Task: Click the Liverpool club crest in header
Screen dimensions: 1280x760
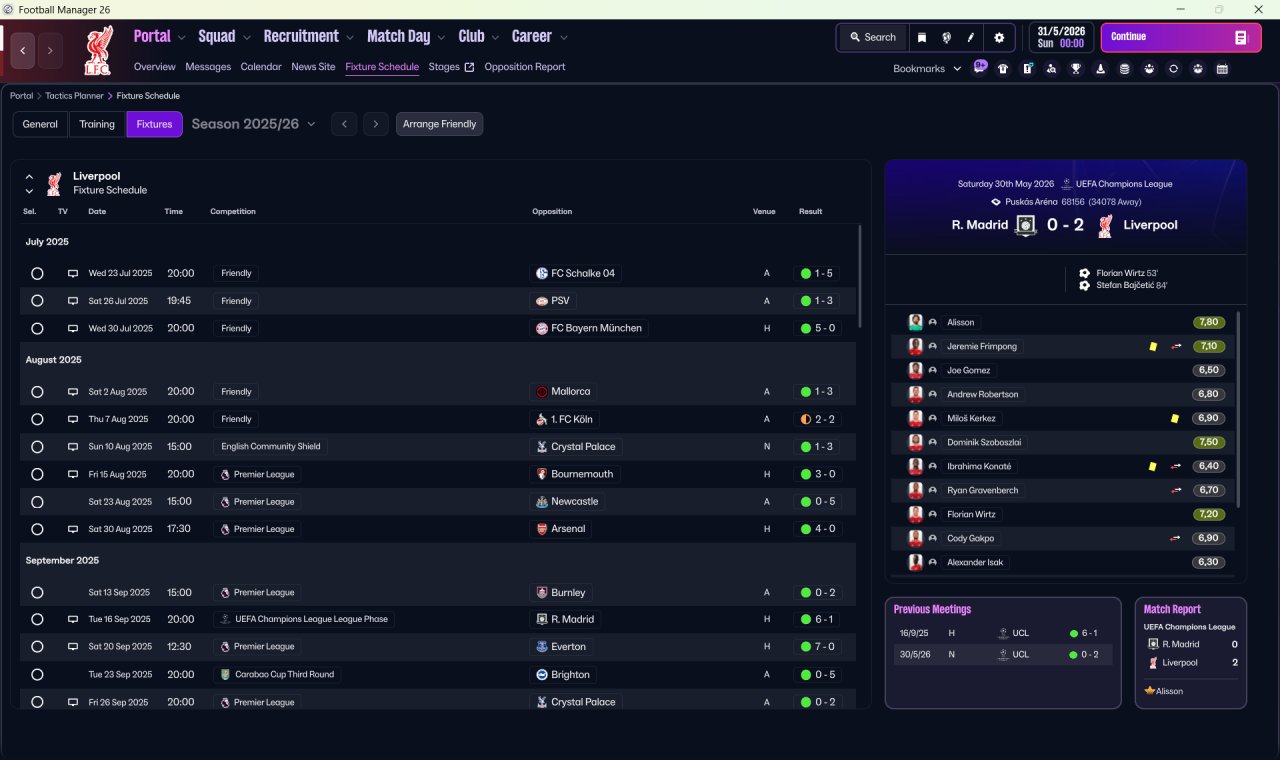Action: pos(100,50)
